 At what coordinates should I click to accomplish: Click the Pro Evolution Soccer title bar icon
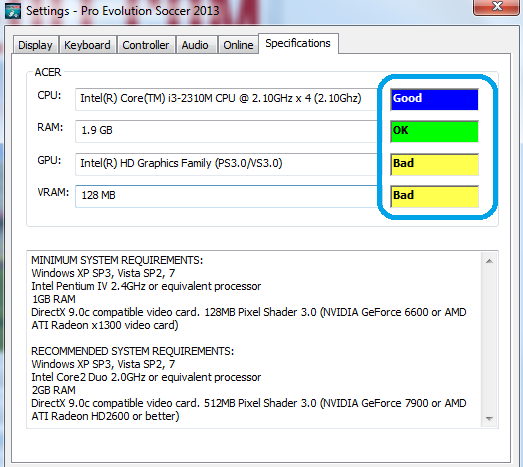(x=13, y=11)
